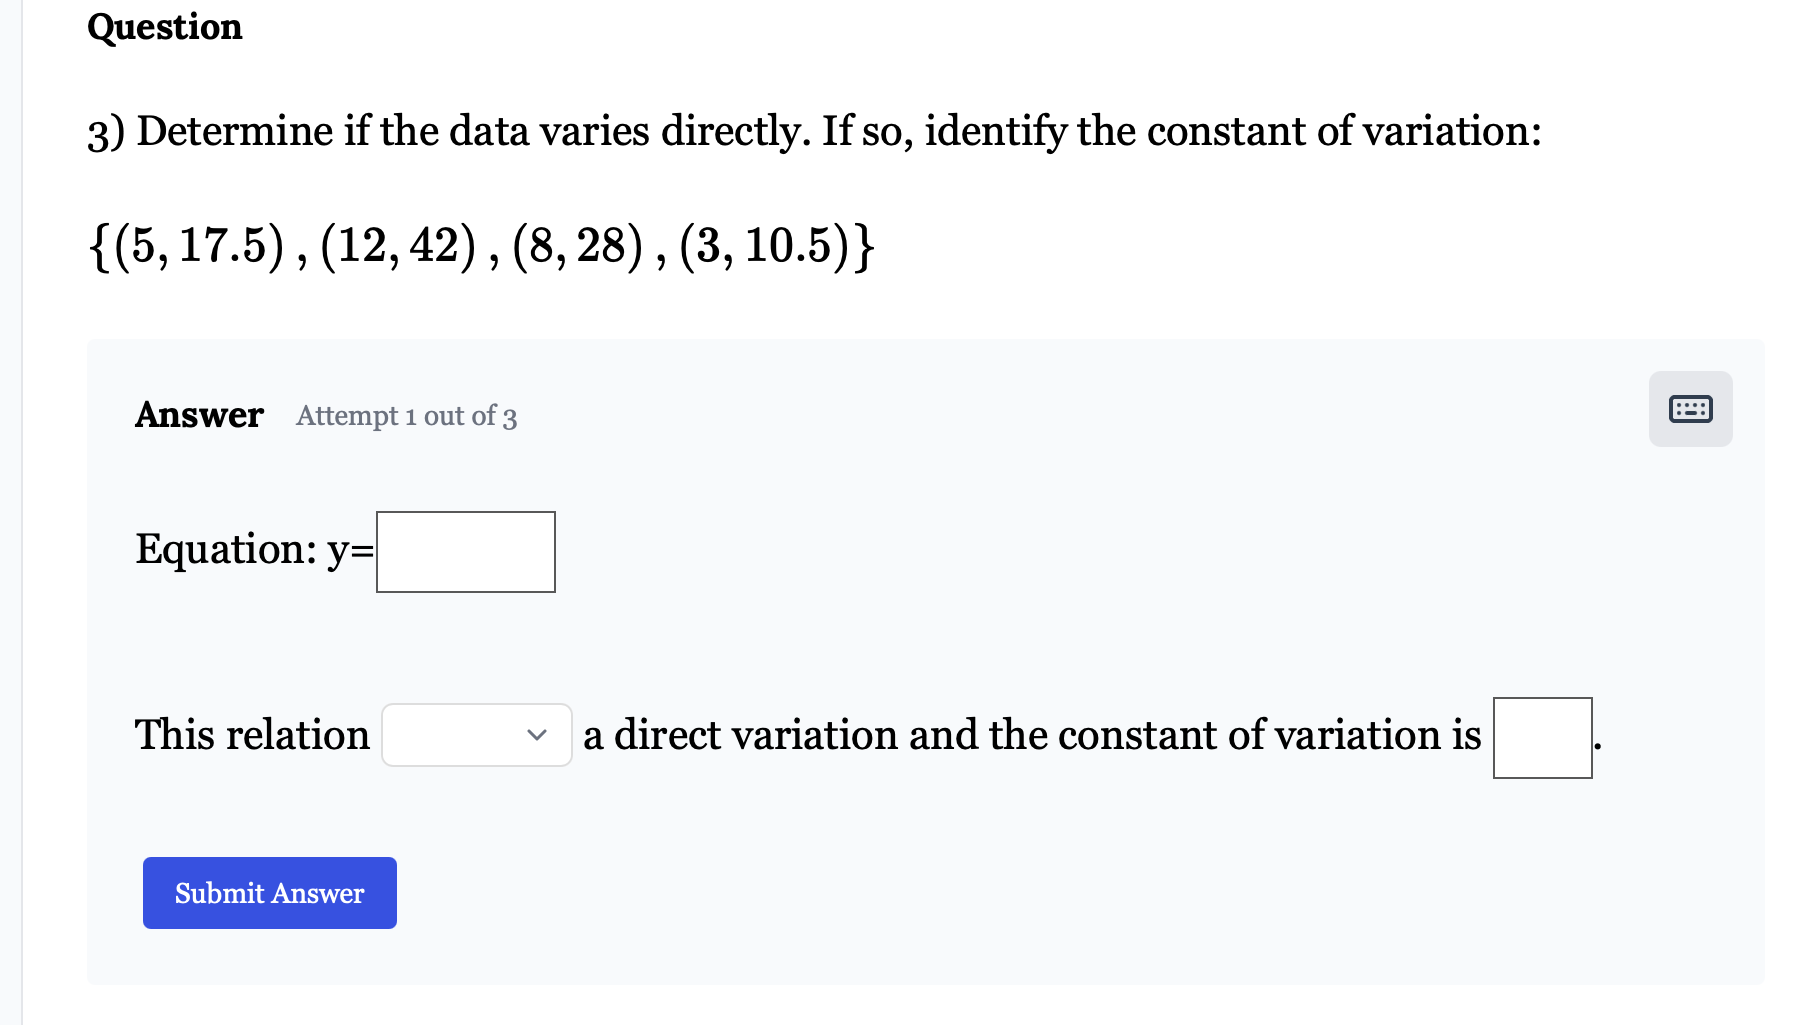Click the small box after 'constant of variation is'
1817x1025 pixels.
click(x=1541, y=737)
